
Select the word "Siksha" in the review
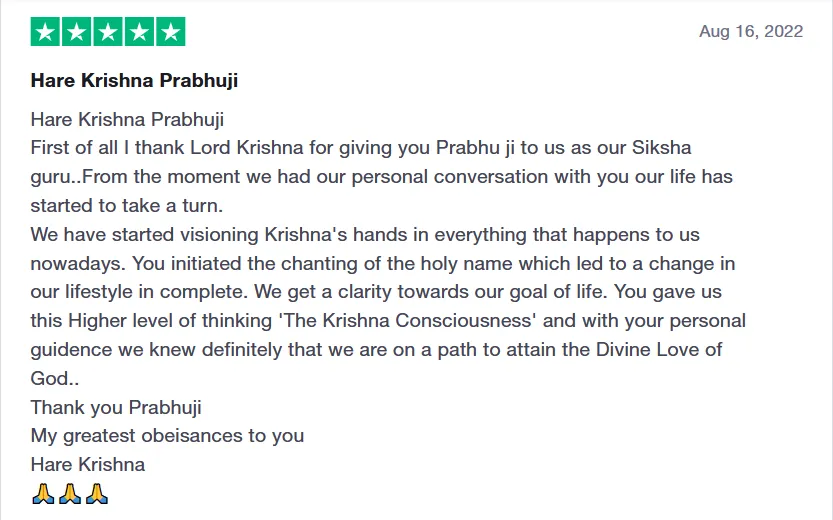(x=661, y=148)
